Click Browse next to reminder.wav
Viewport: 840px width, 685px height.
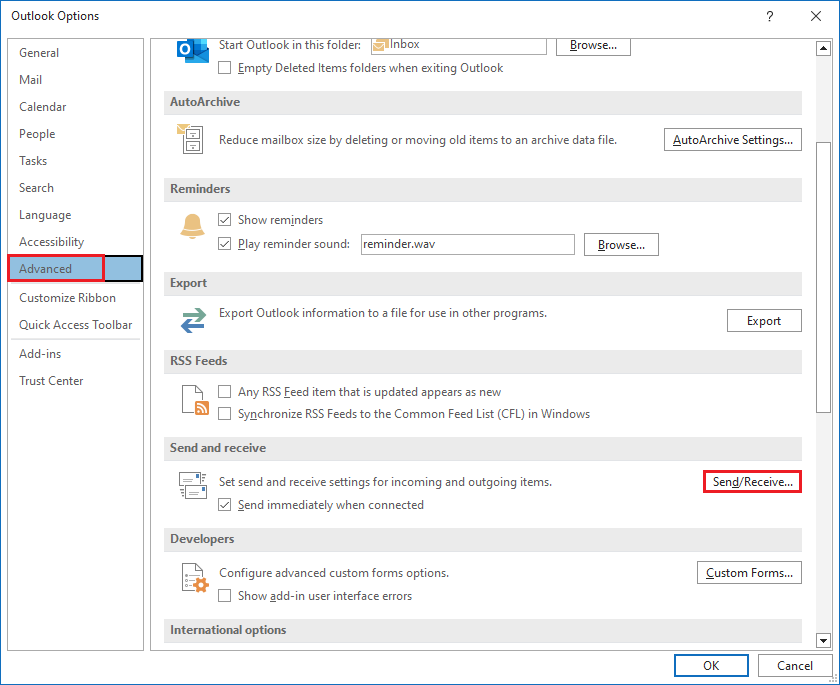(x=621, y=245)
